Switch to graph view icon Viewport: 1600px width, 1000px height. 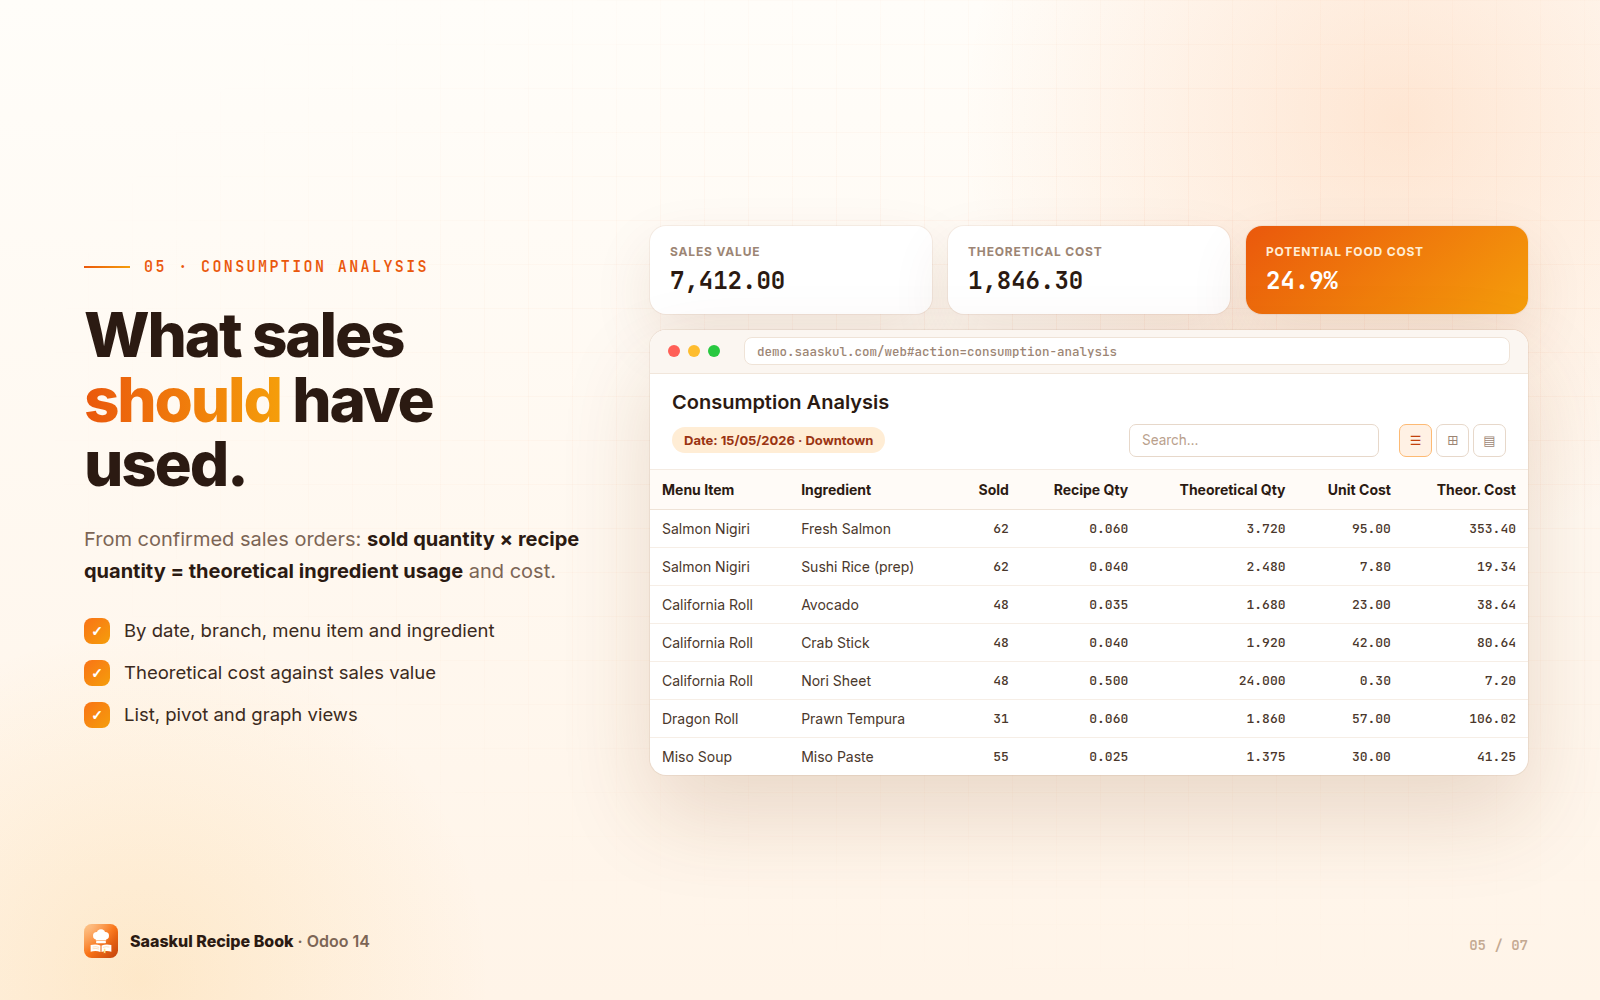(1489, 440)
